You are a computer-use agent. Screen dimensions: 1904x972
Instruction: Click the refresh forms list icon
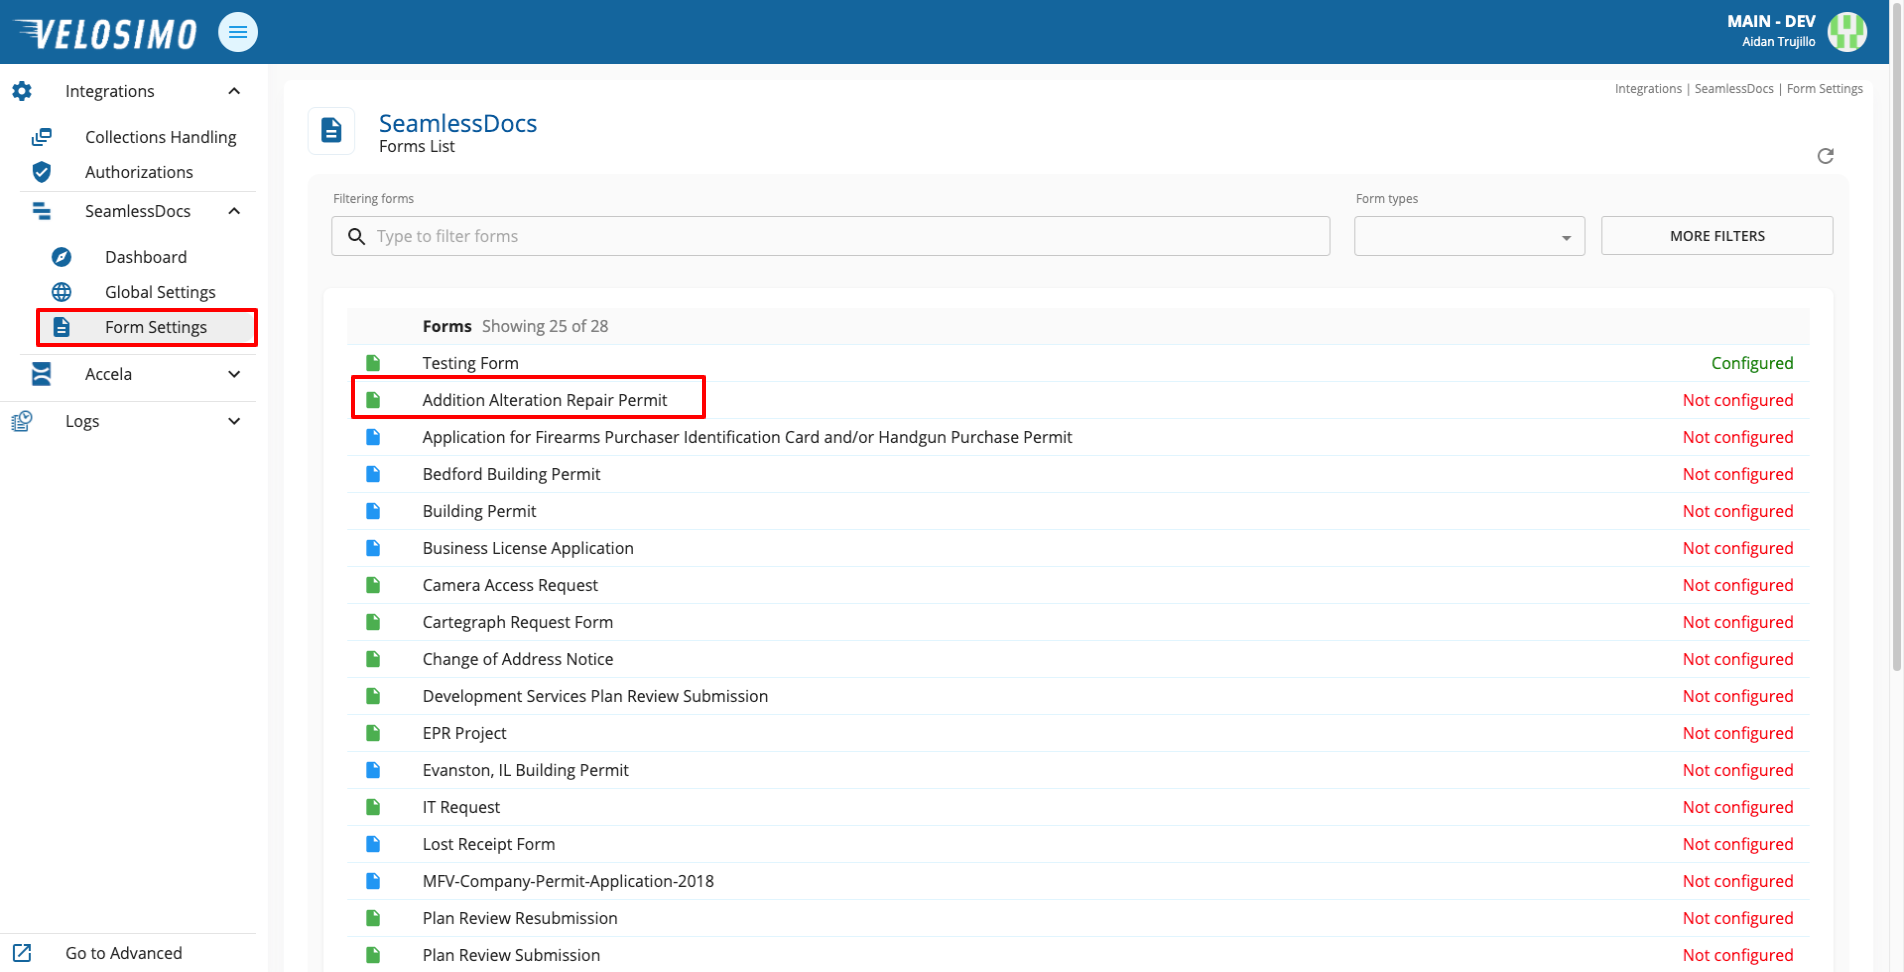click(1825, 156)
